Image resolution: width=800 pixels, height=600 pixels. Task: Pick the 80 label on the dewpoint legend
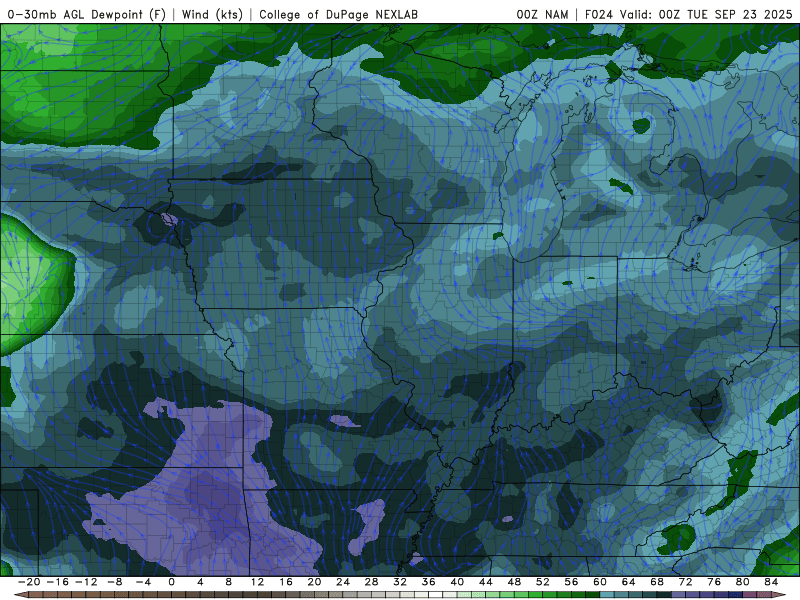(x=743, y=582)
